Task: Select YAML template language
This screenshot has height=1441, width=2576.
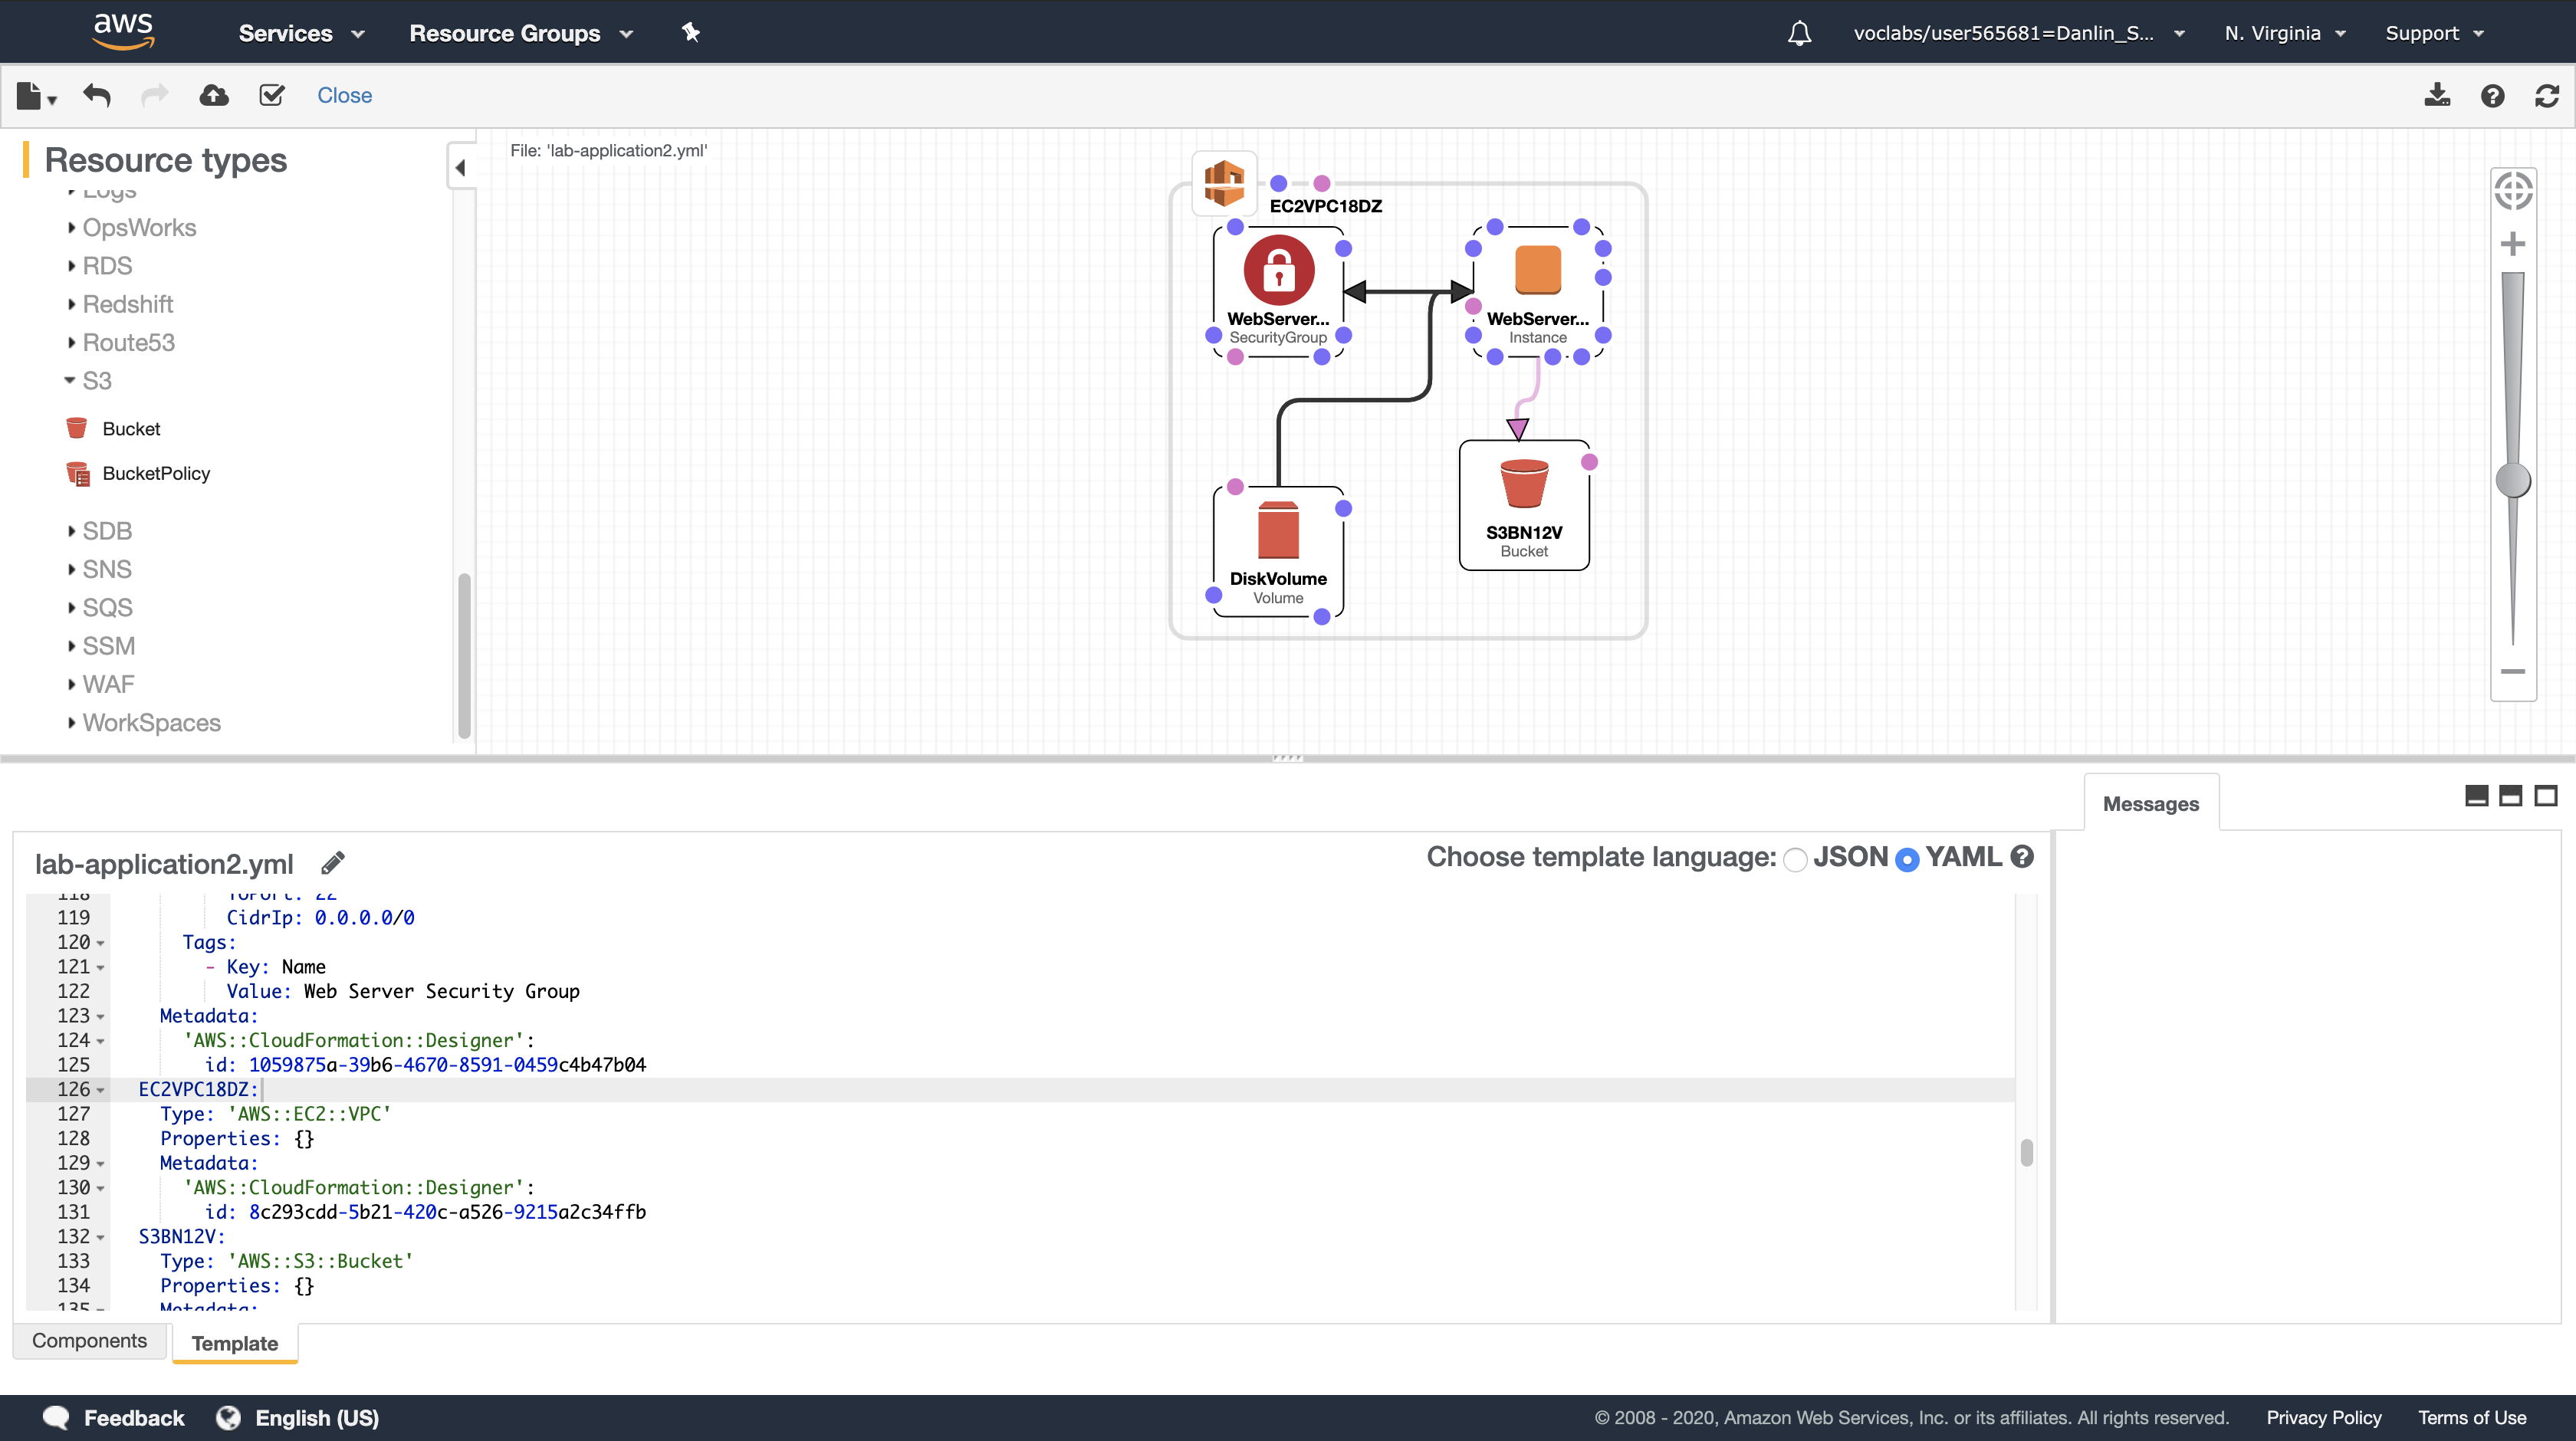Action: pyautogui.click(x=1907, y=859)
